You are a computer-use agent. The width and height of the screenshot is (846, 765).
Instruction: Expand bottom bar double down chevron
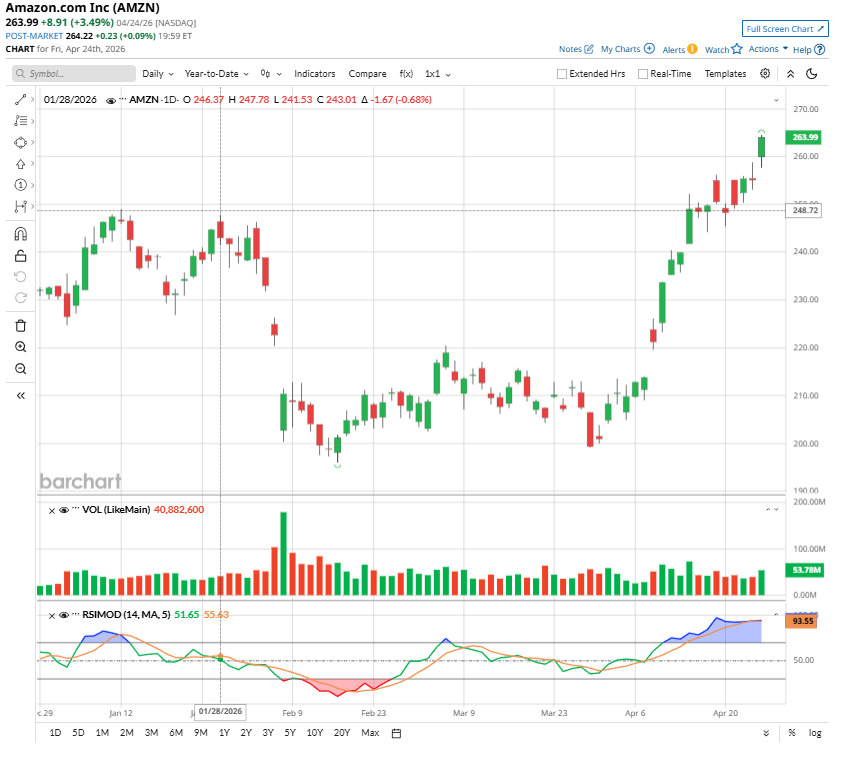tap(766, 733)
